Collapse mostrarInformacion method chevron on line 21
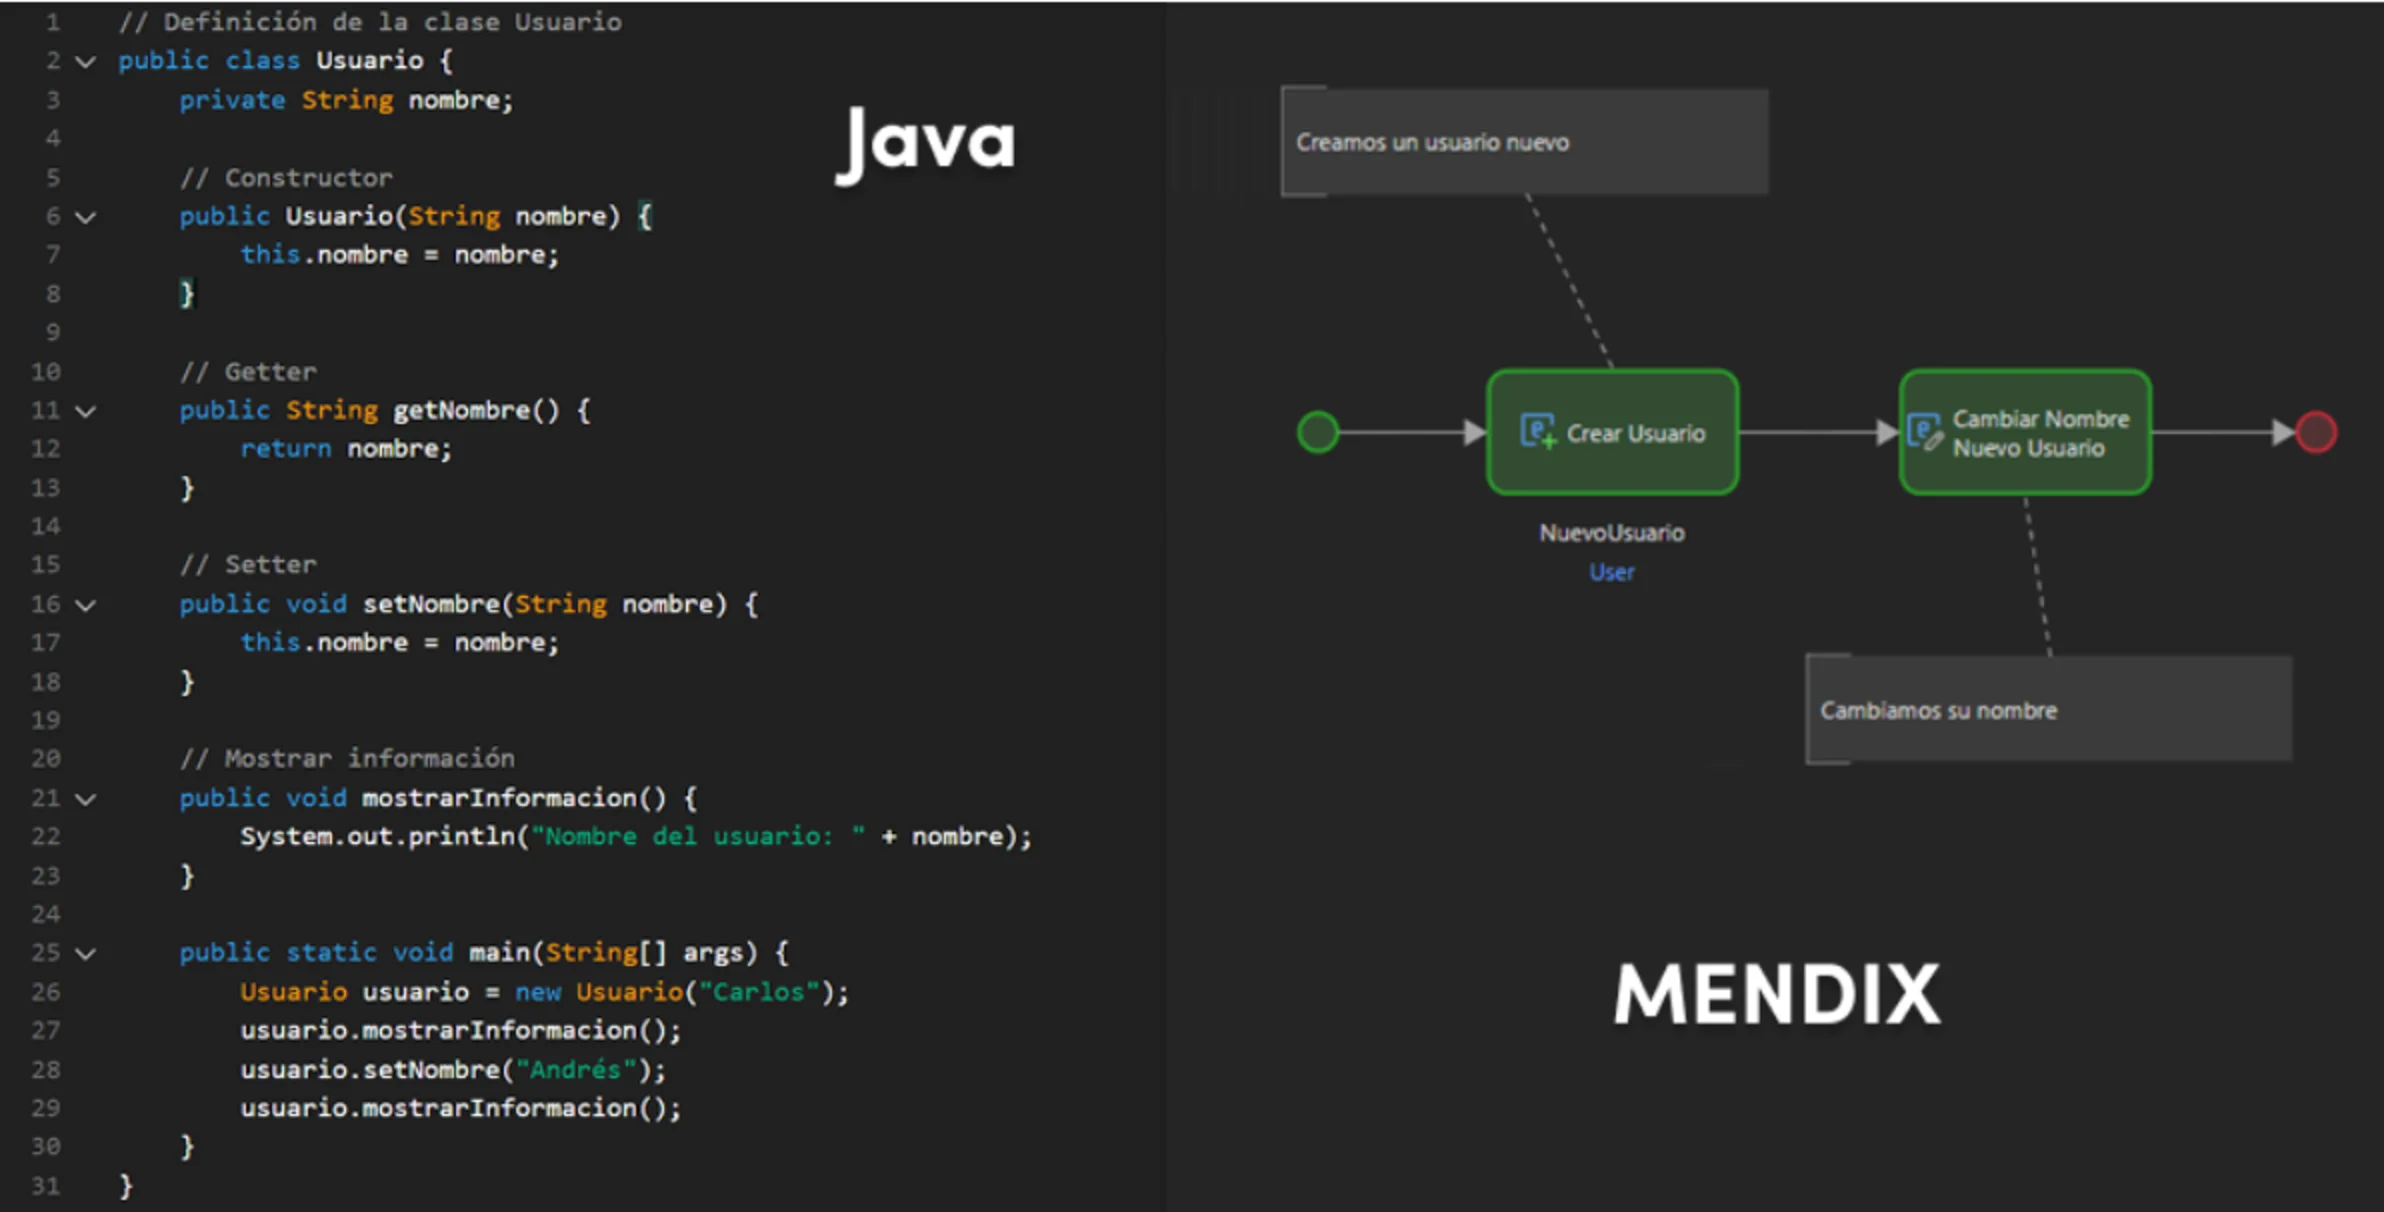Viewport: 2384px width, 1212px height. (86, 799)
